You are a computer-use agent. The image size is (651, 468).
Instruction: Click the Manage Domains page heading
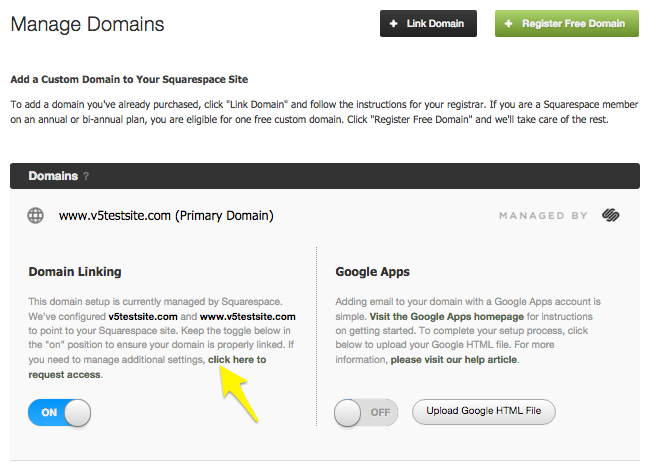(87, 23)
